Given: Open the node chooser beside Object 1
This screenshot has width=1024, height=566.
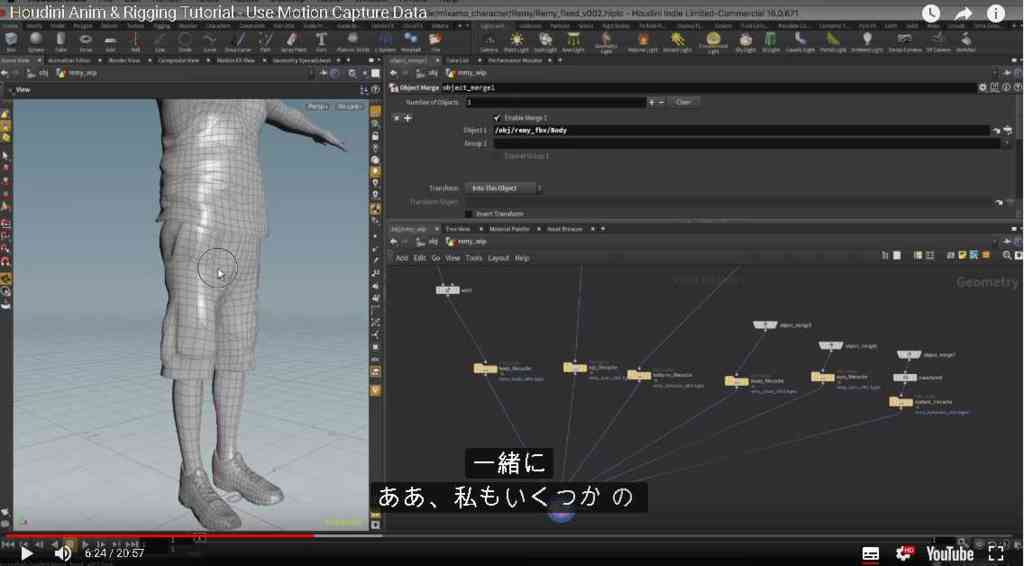Looking at the screenshot, I should coord(1007,131).
